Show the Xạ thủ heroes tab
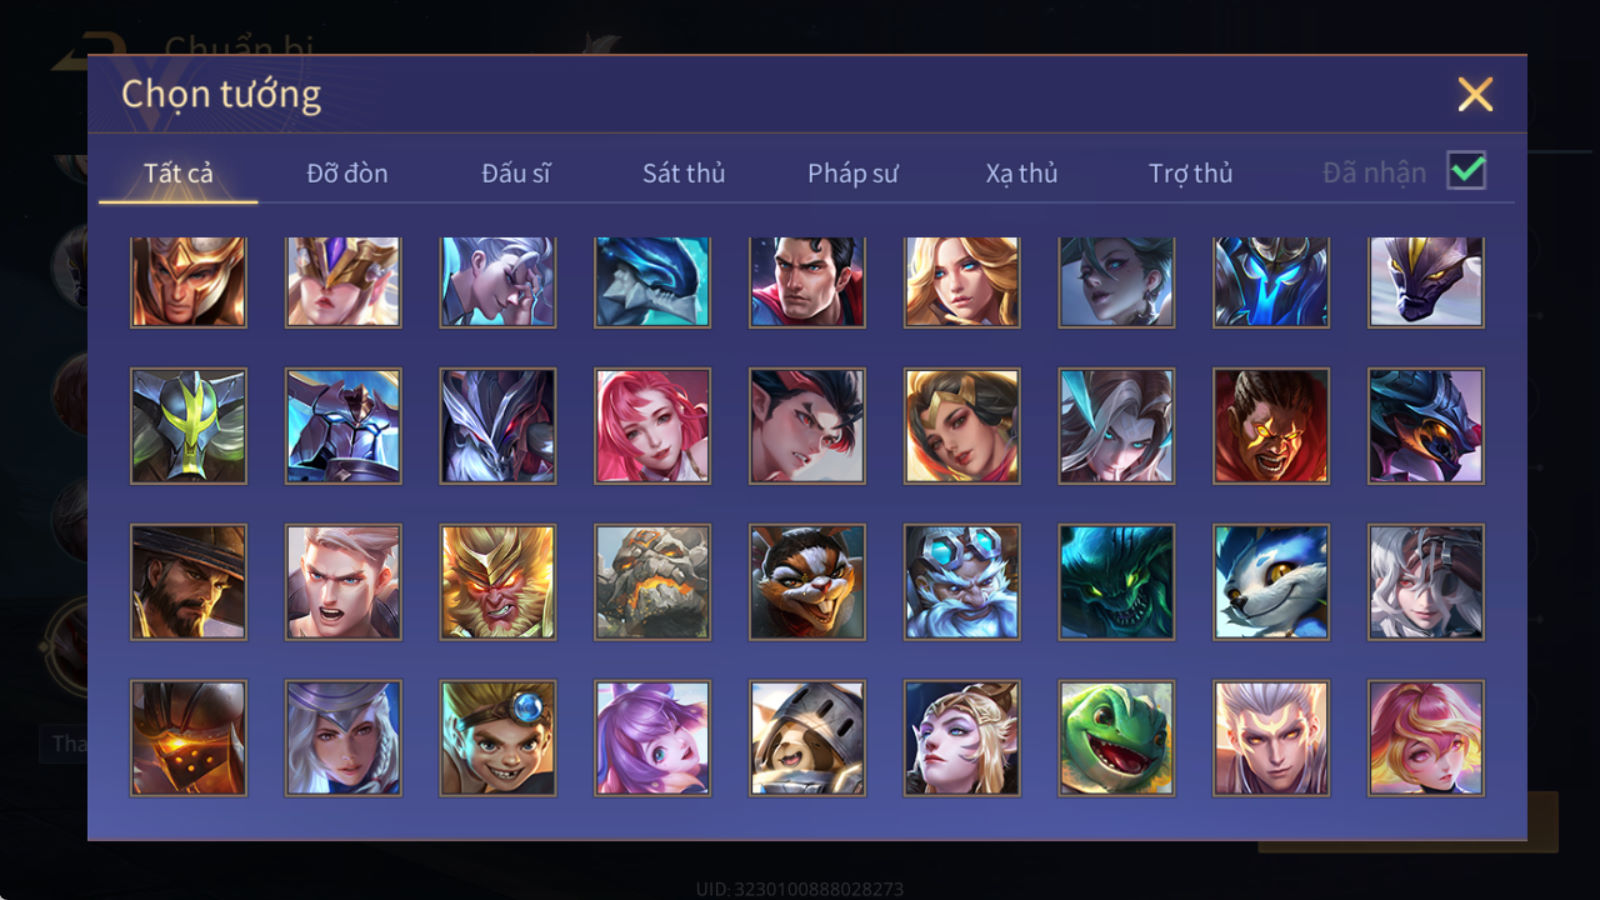The width and height of the screenshot is (1600, 900). (x=1021, y=173)
